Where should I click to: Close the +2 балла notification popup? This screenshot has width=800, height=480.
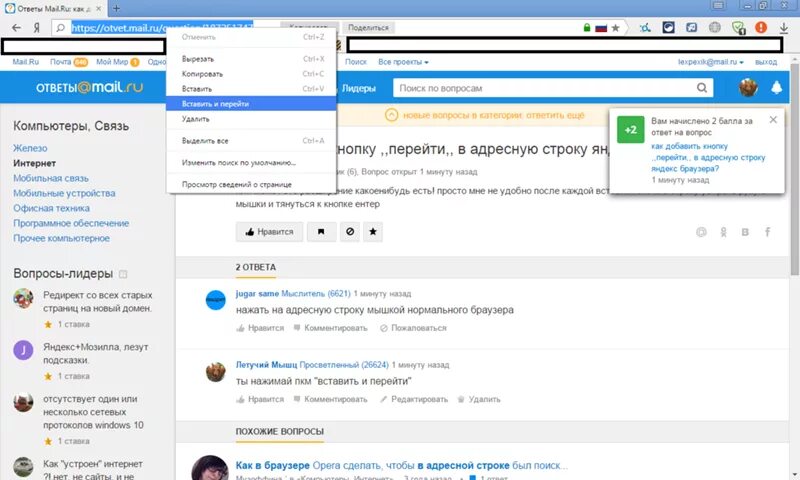tap(773, 119)
